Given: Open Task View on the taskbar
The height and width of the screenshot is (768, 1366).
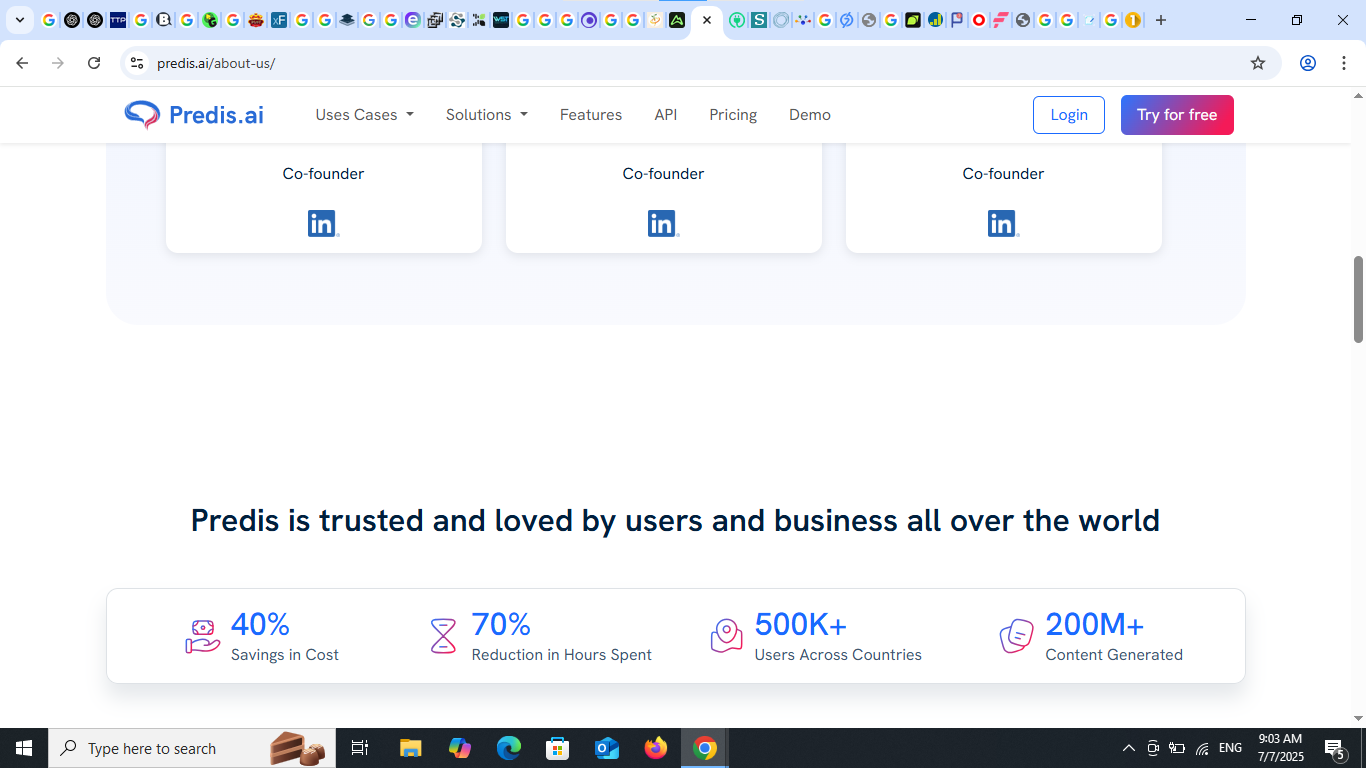Looking at the screenshot, I should pos(360,748).
